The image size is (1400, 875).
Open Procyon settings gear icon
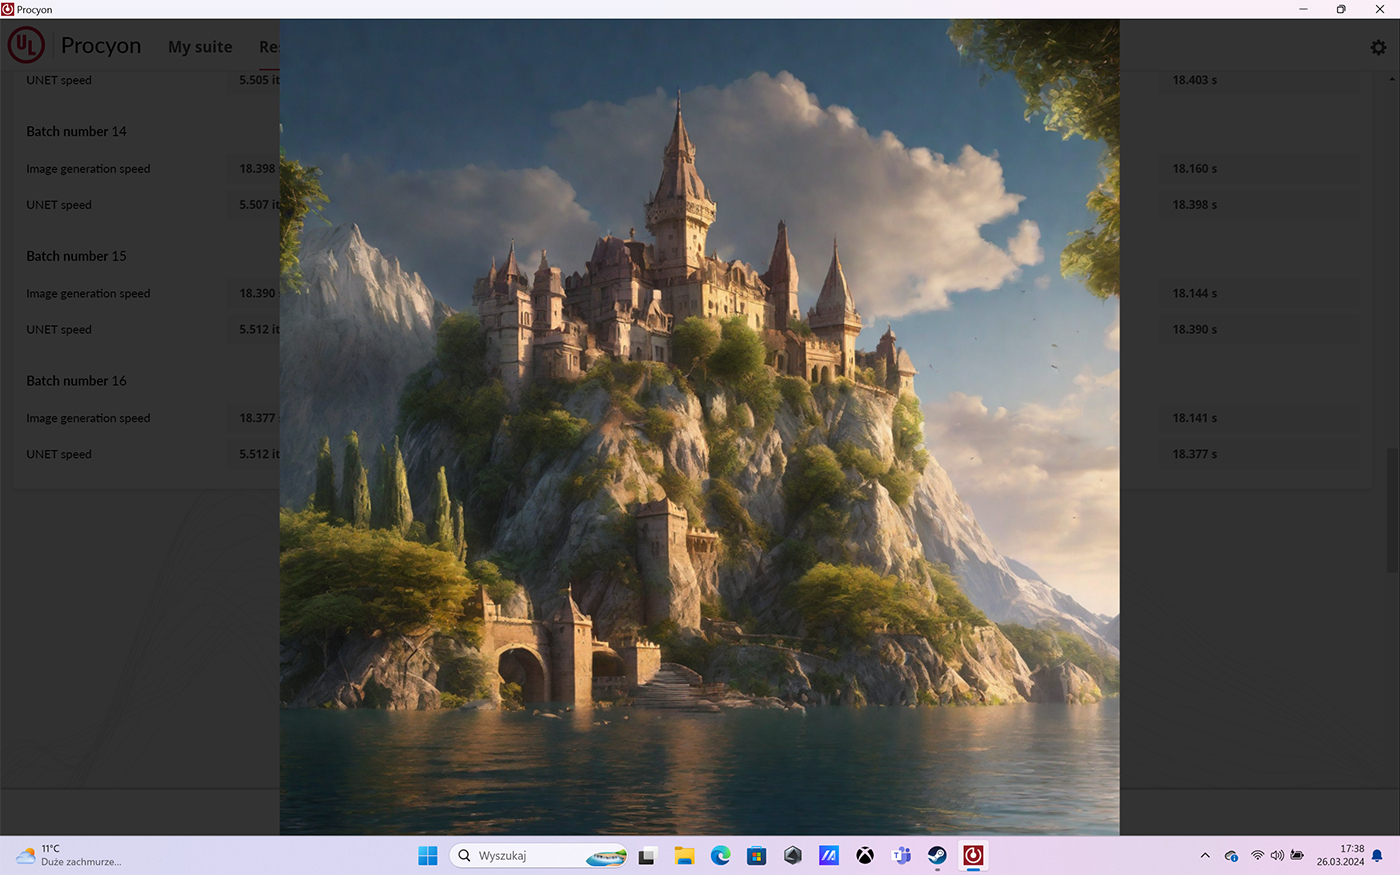pyautogui.click(x=1378, y=47)
